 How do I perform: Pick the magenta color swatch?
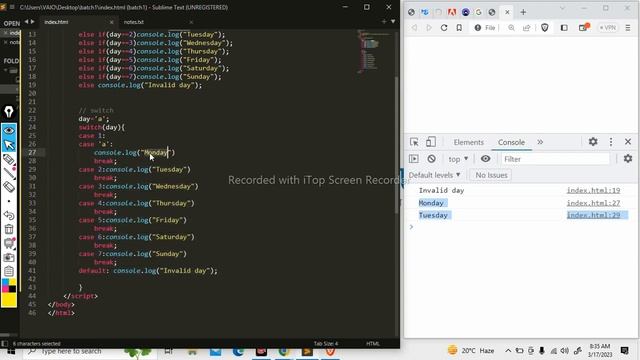coord(5,289)
